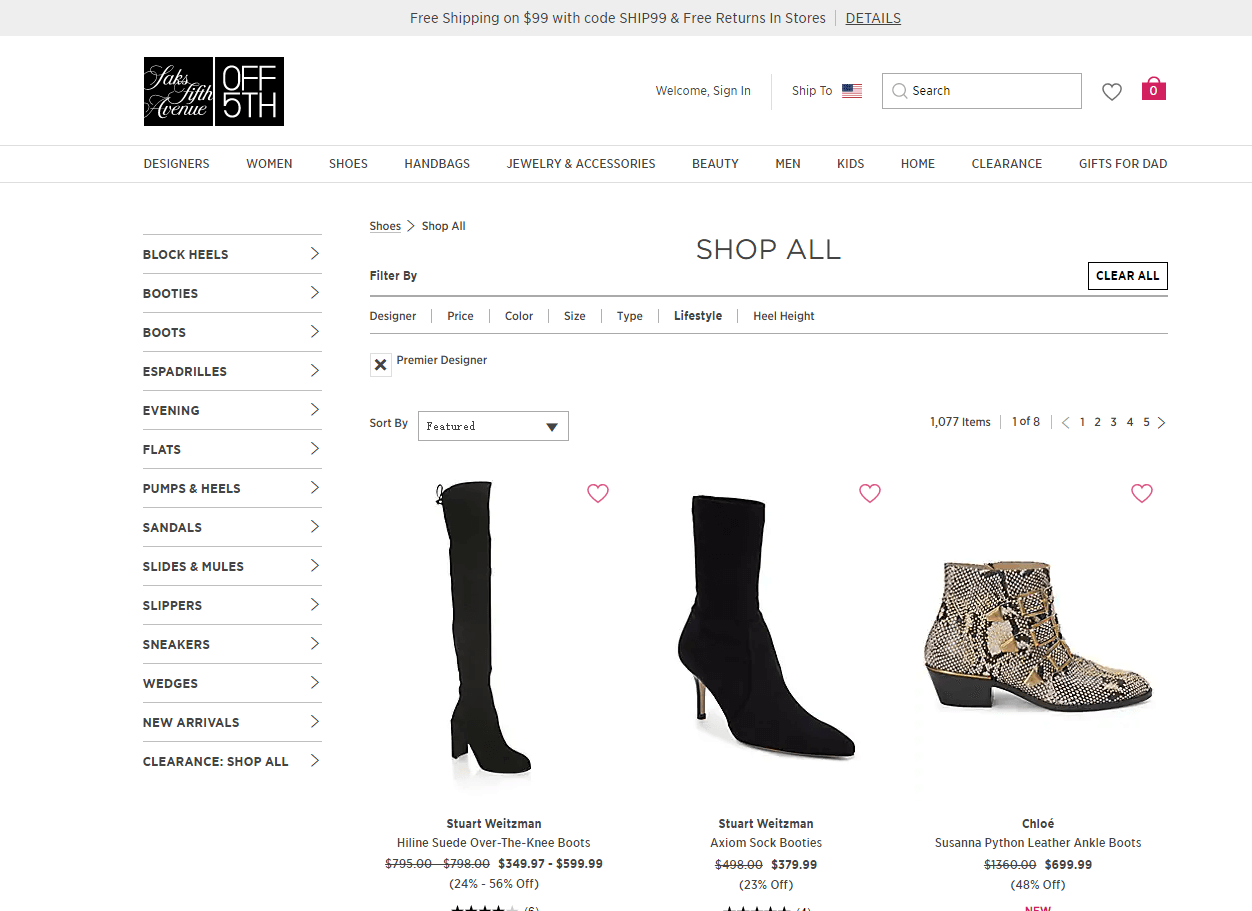This screenshot has height=911, width=1252.
Task: Open the Pumps & Heels category
Action: (x=232, y=488)
